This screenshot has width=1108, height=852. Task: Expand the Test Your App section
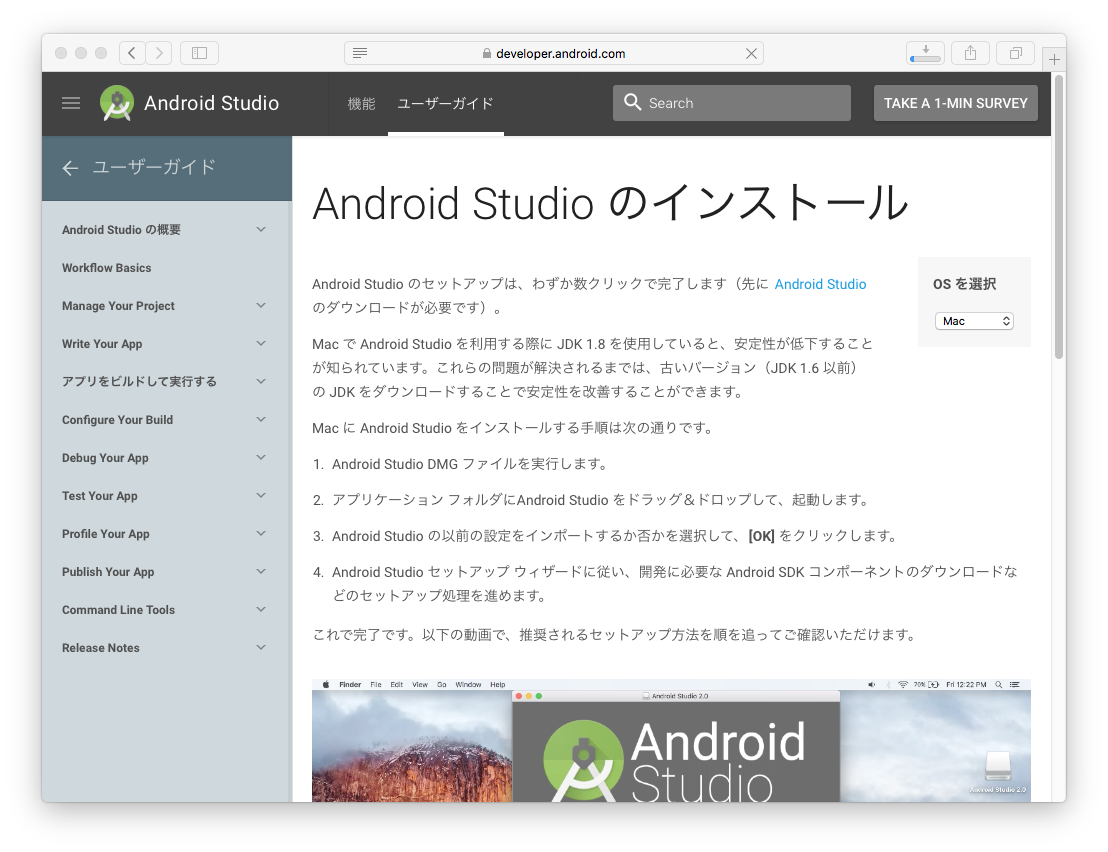[261, 496]
